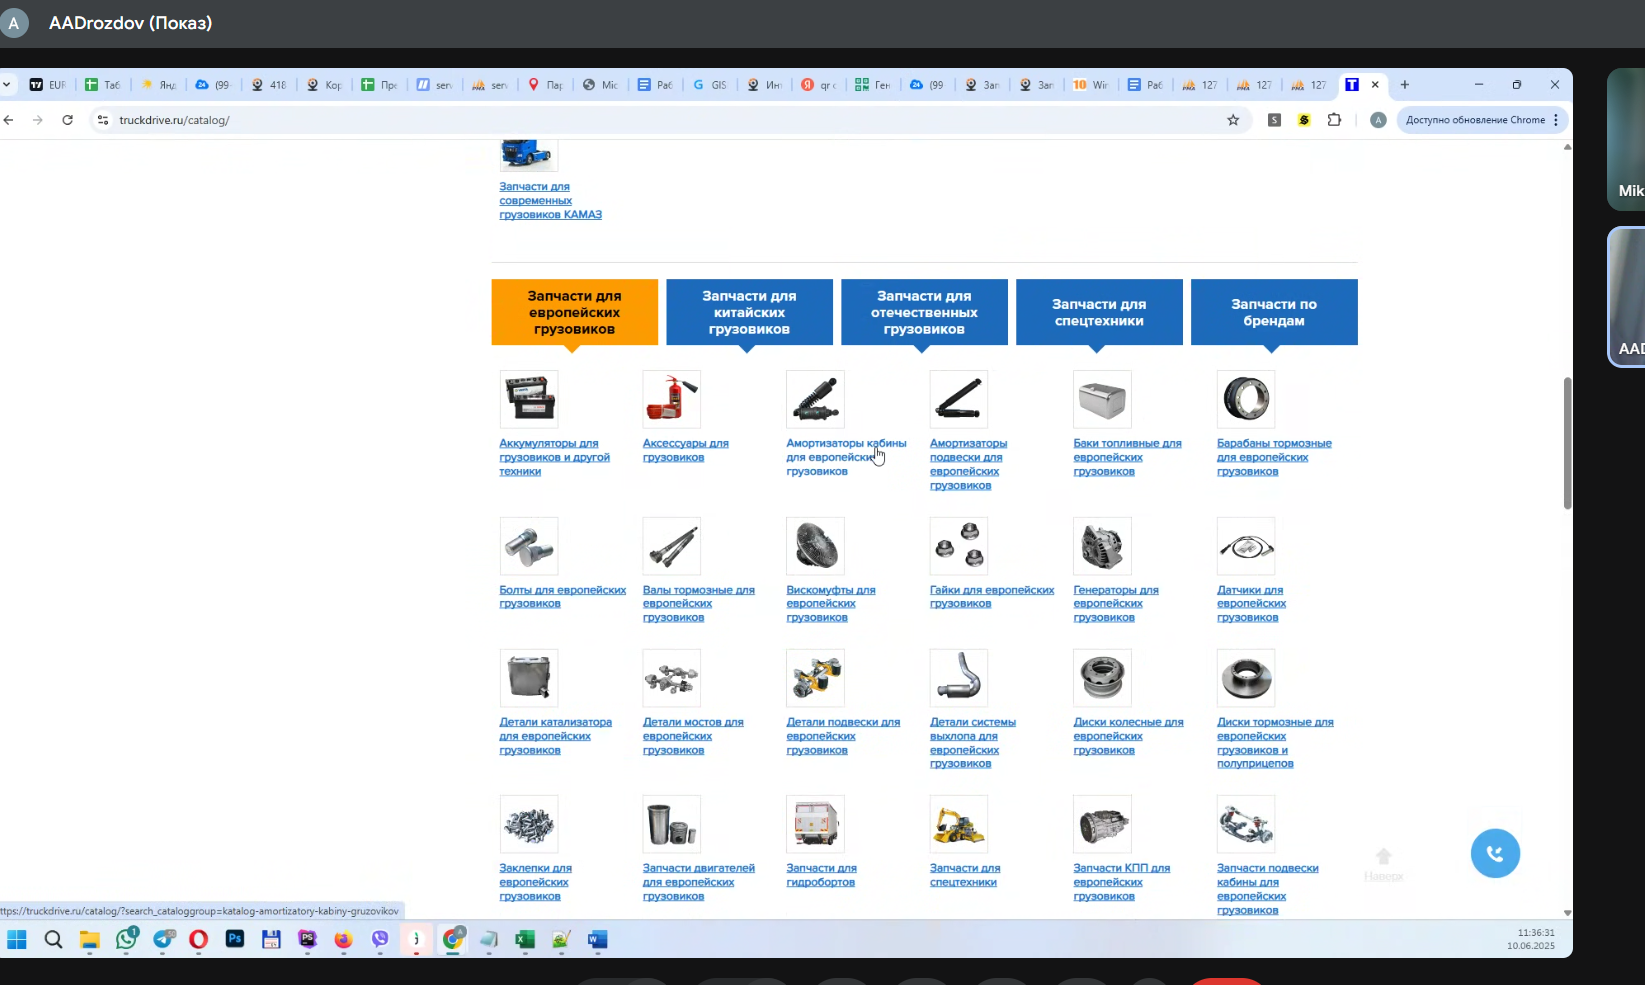This screenshot has width=1645, height=985.
Task: Select tab Запчасти для европейских грузовиков
Action: click(575, 312)
